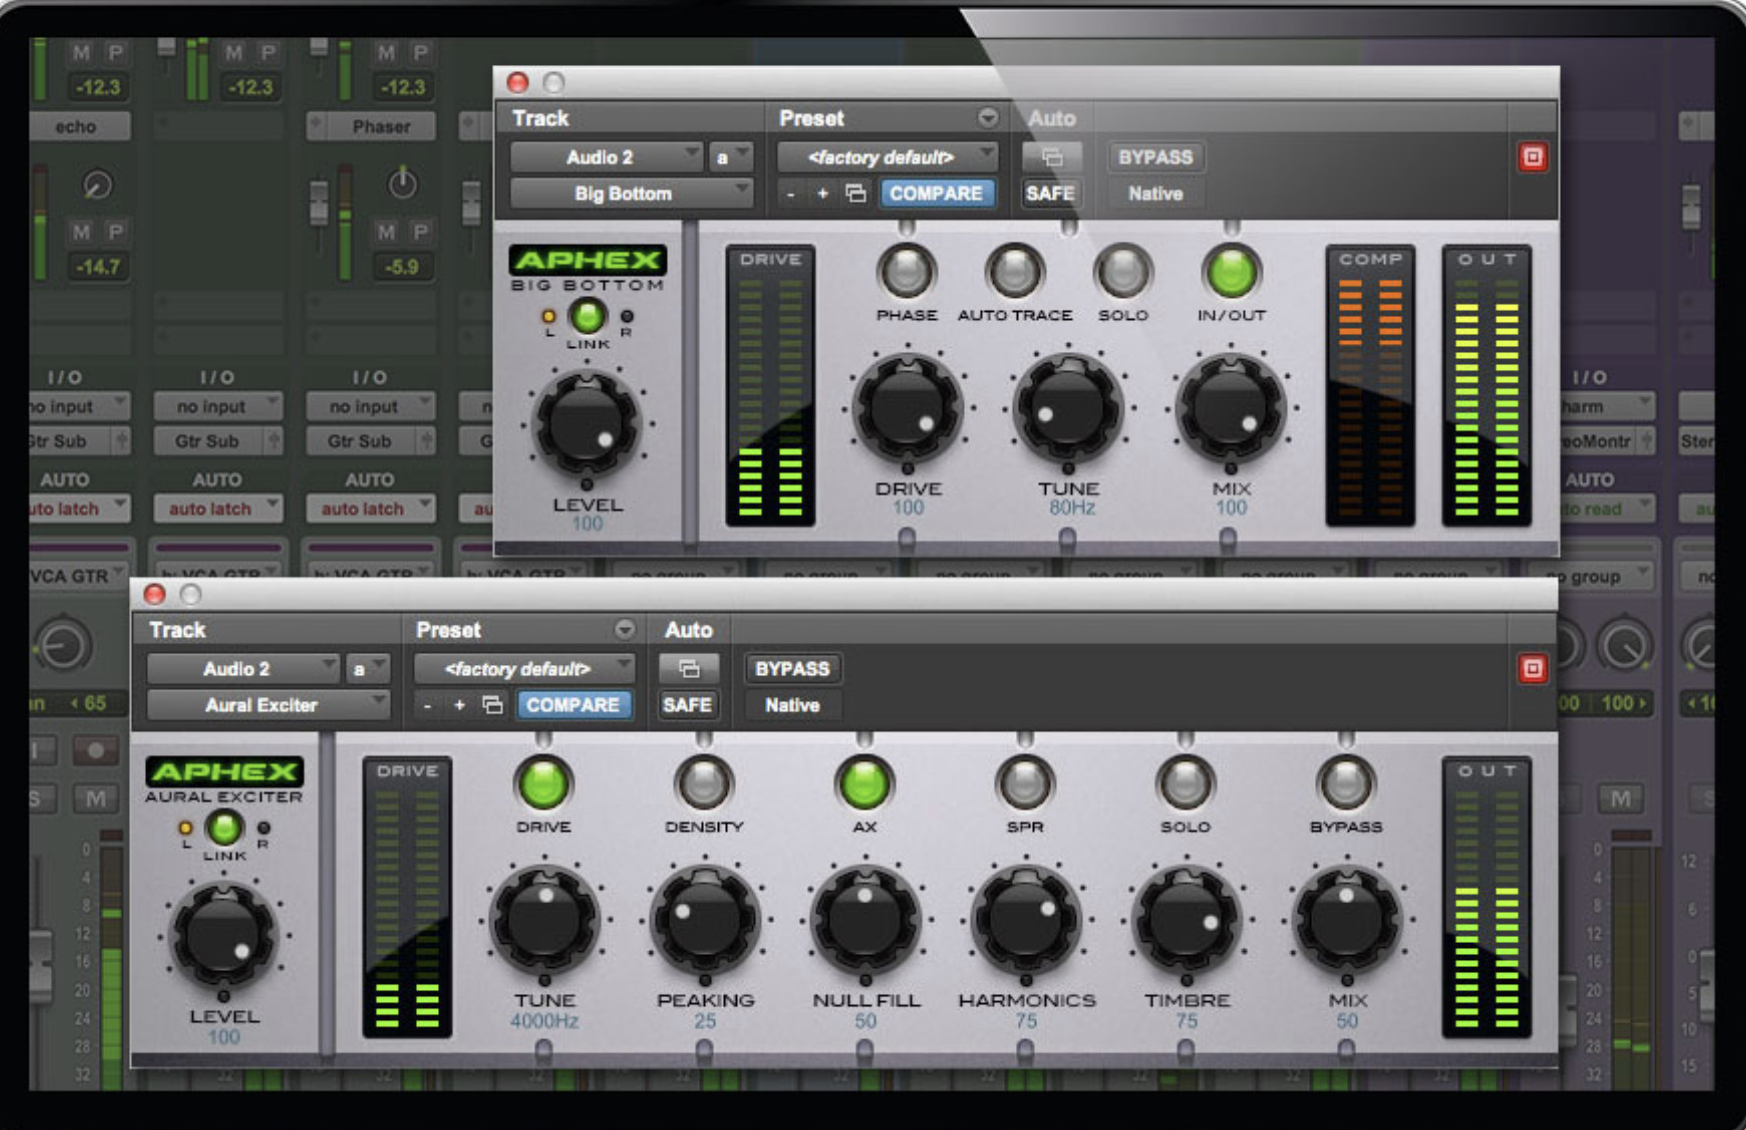The width and height of the screenshot is (1746, 1130).
Task: Click BYPASS in Aural Exciter header
Action: pyautogui.click(x=792, y=669)
